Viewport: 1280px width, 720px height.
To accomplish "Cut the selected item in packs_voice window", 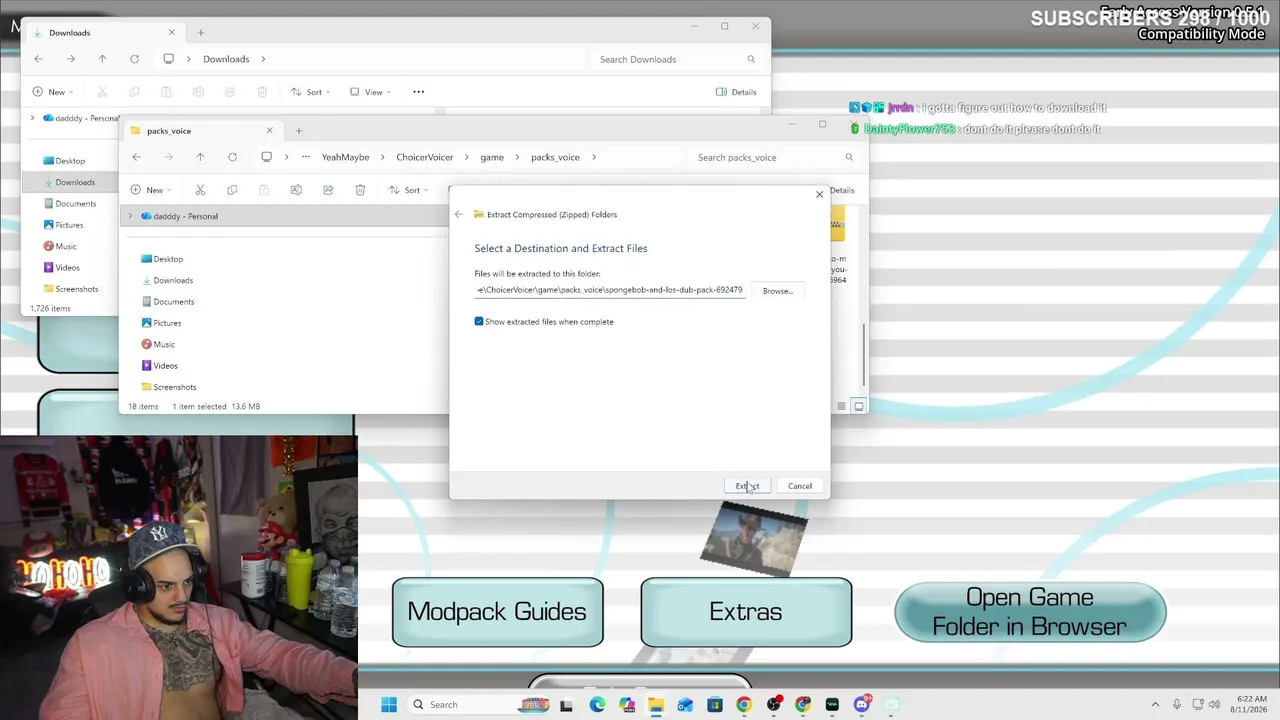I will point(200,190).
